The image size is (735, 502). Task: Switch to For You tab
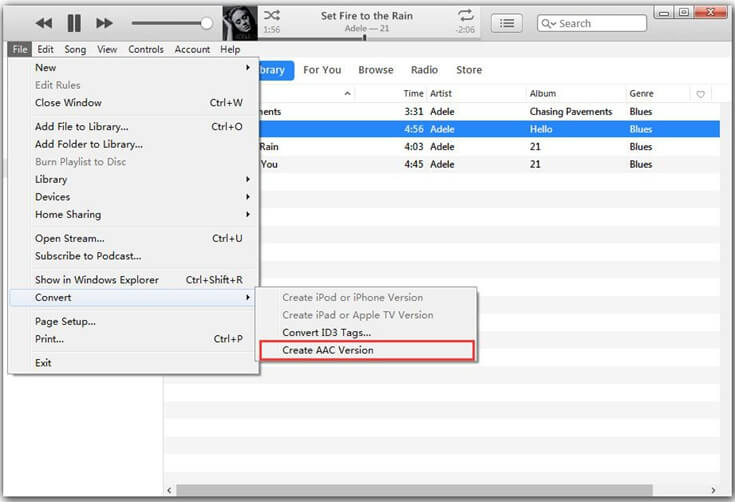[322, 70]
